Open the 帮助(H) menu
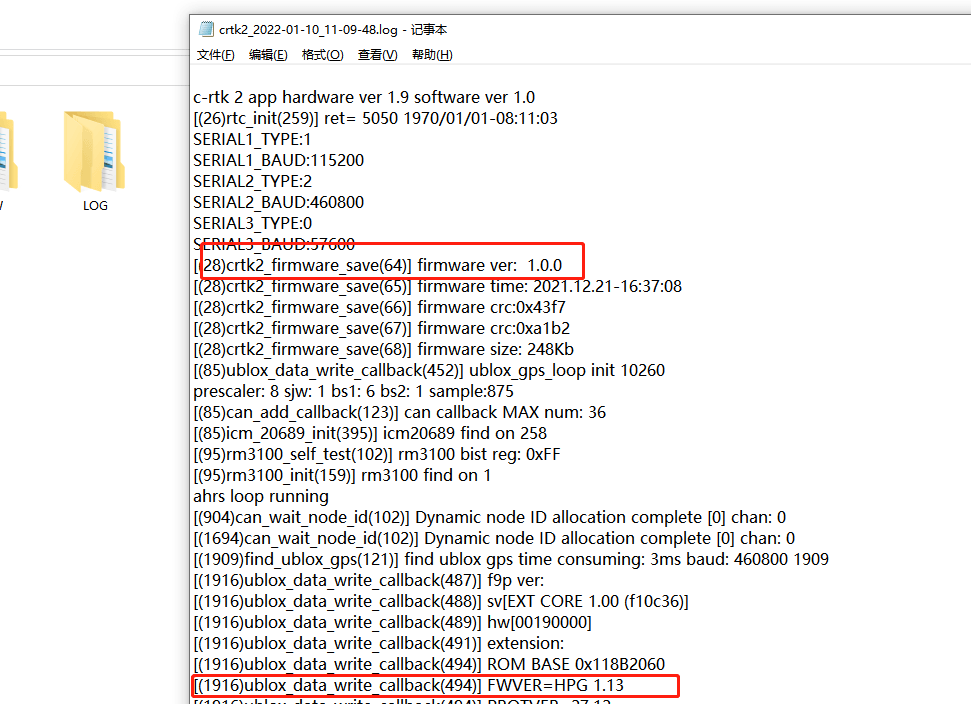Screen dimensions: 971x704 tap(432, 55)
